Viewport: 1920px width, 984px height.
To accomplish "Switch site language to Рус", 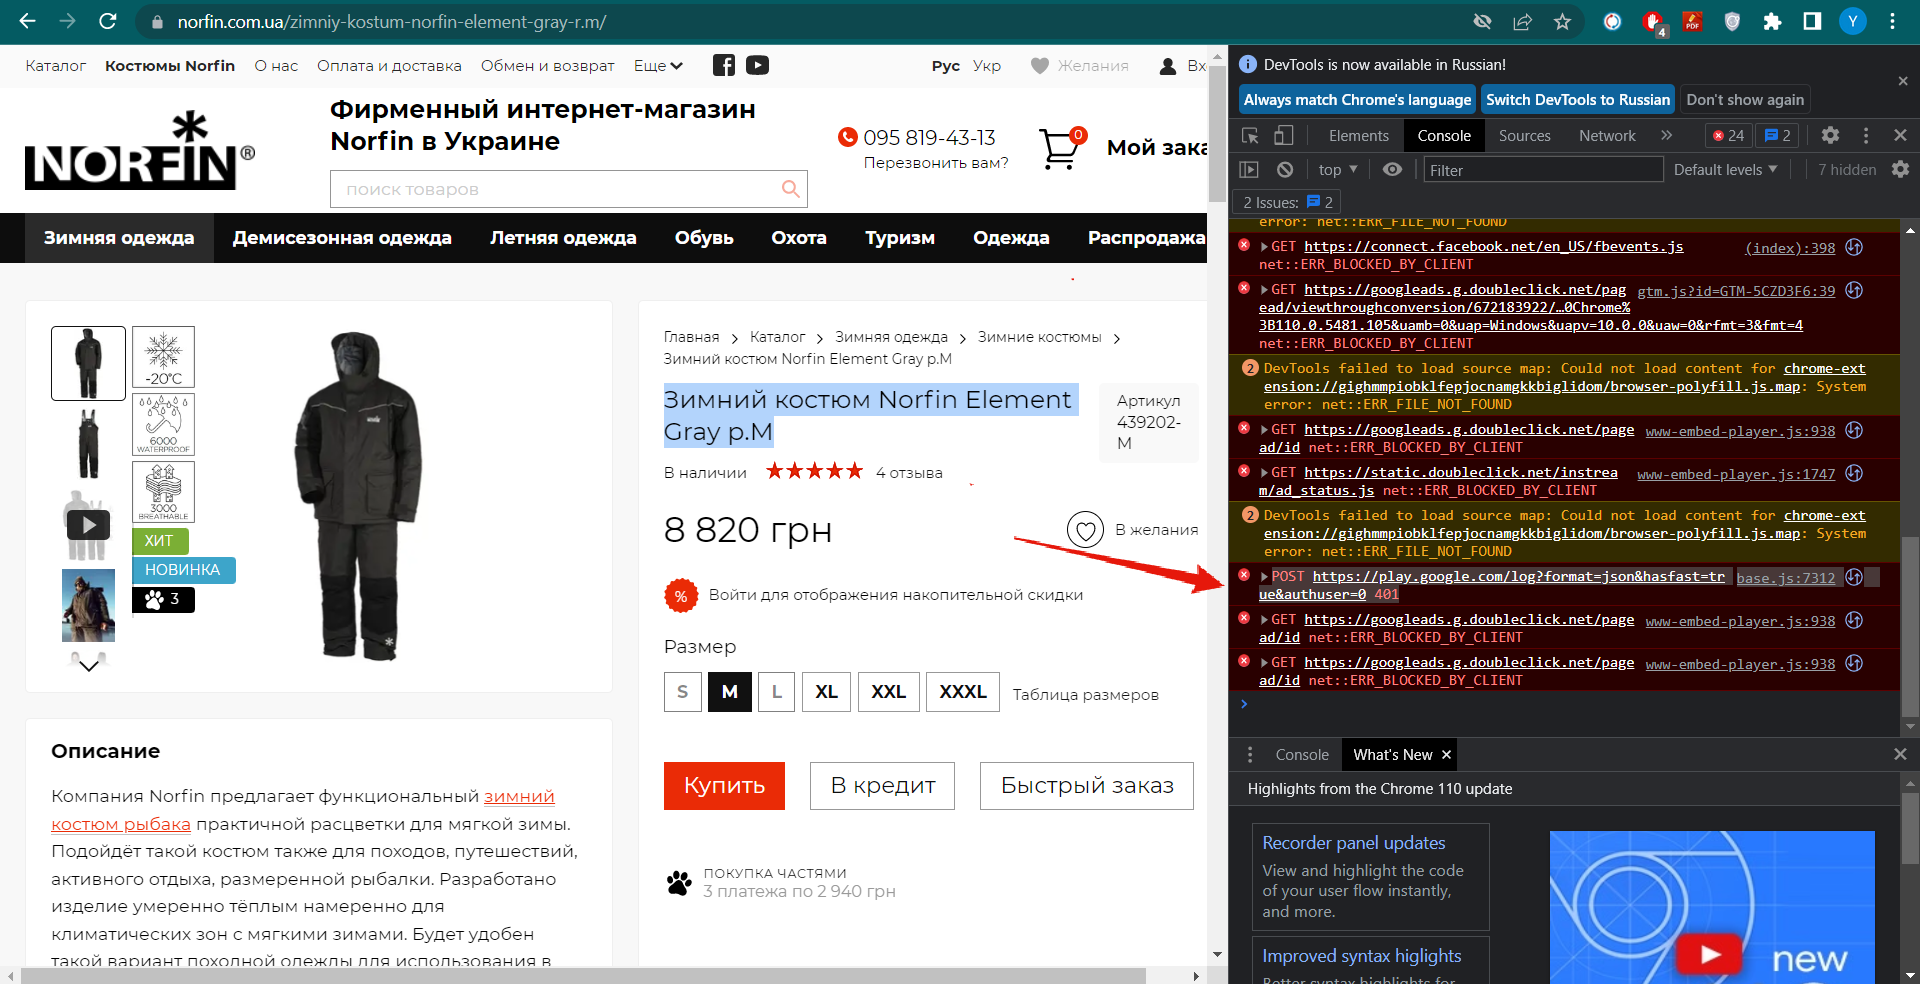I will [x=946, y=66].
